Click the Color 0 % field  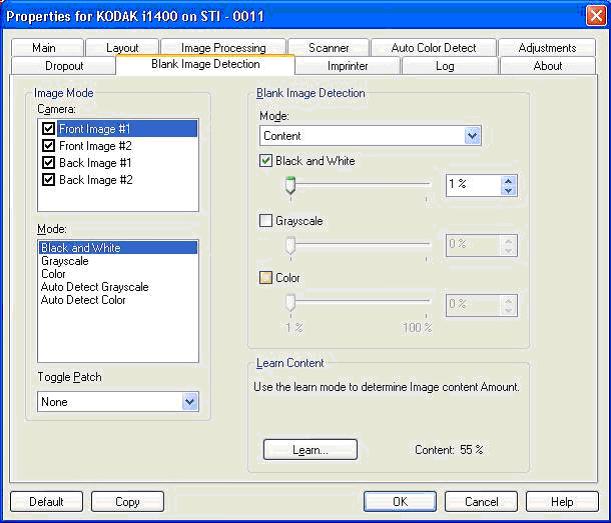[x=473, y=305]
